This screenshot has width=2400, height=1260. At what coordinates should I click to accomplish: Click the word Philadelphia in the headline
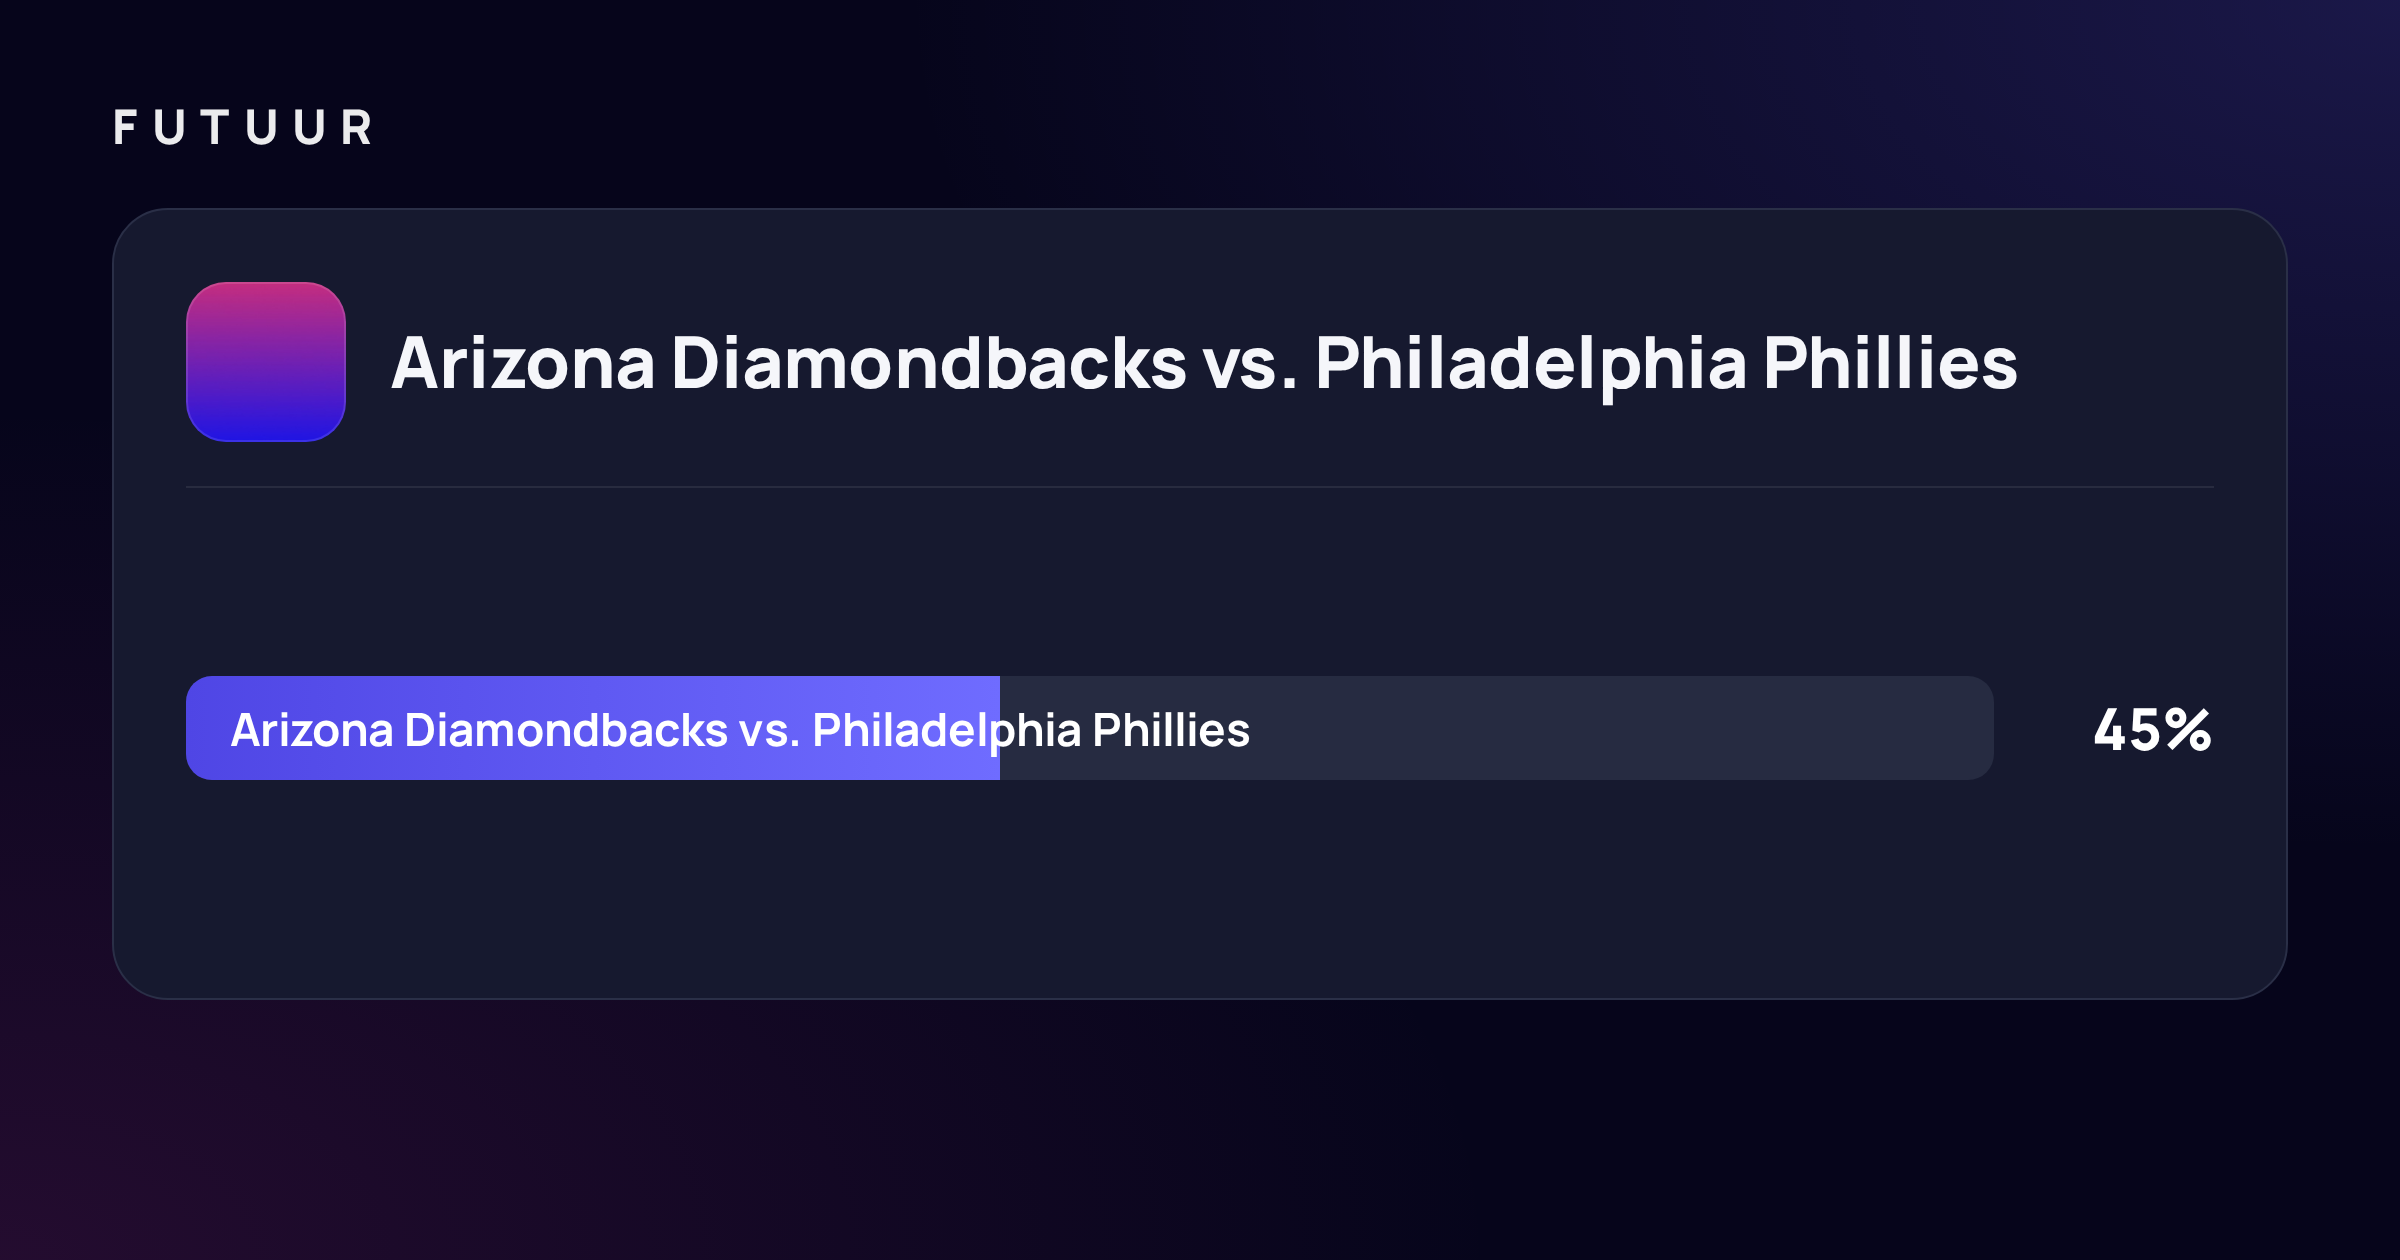1531,366
